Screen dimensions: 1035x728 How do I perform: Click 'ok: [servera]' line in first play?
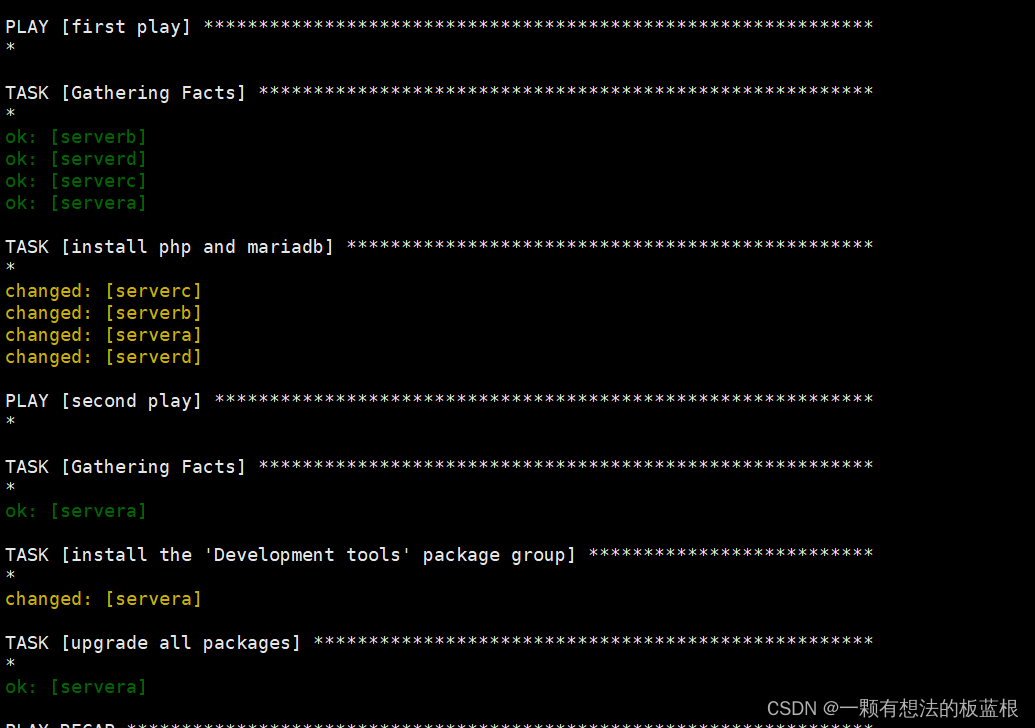[76, 203]
